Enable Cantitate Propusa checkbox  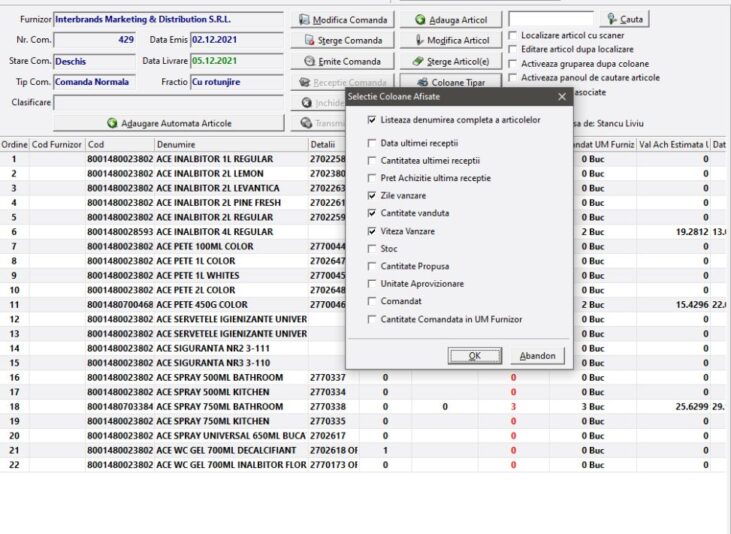point(373,267)
